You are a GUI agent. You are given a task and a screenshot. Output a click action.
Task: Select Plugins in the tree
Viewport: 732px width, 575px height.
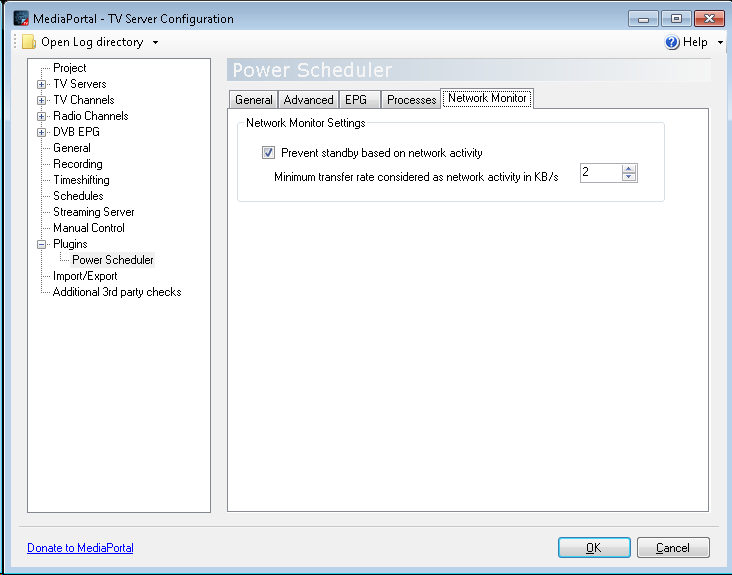point(70,244)
